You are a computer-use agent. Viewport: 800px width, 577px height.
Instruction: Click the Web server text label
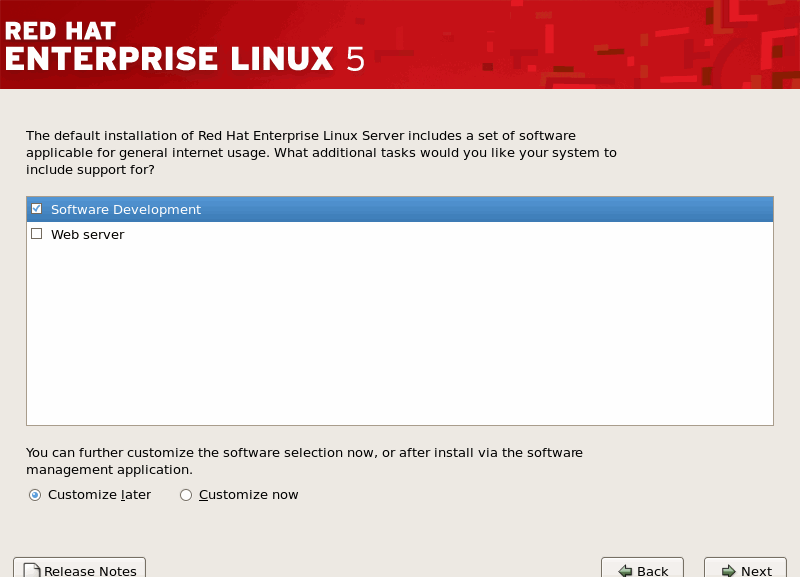coord(88,234)
